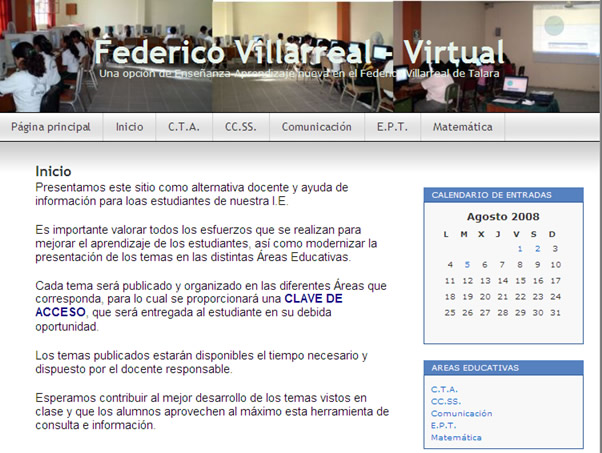The width and height of the screenshot is (602, 453).
Task: Go to C.T.A. in the top navigation bar
Action: click(x=184, y=127)
